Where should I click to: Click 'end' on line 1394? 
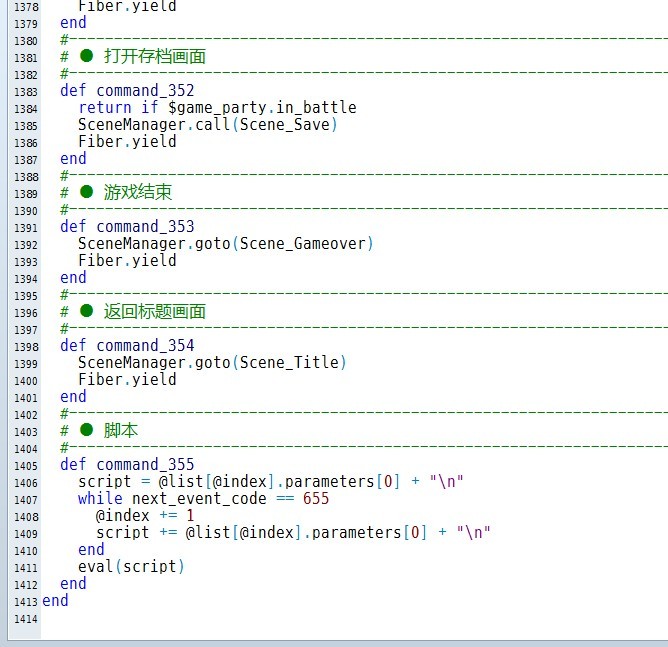point(73,278)
